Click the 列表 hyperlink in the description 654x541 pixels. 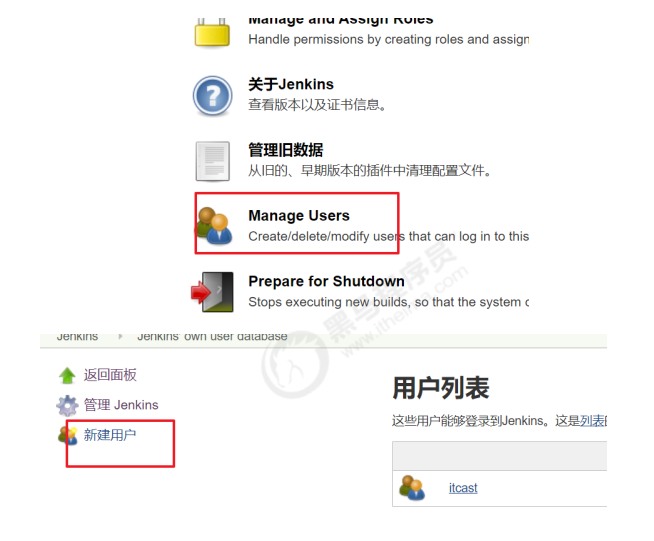(x=593, y=421)
